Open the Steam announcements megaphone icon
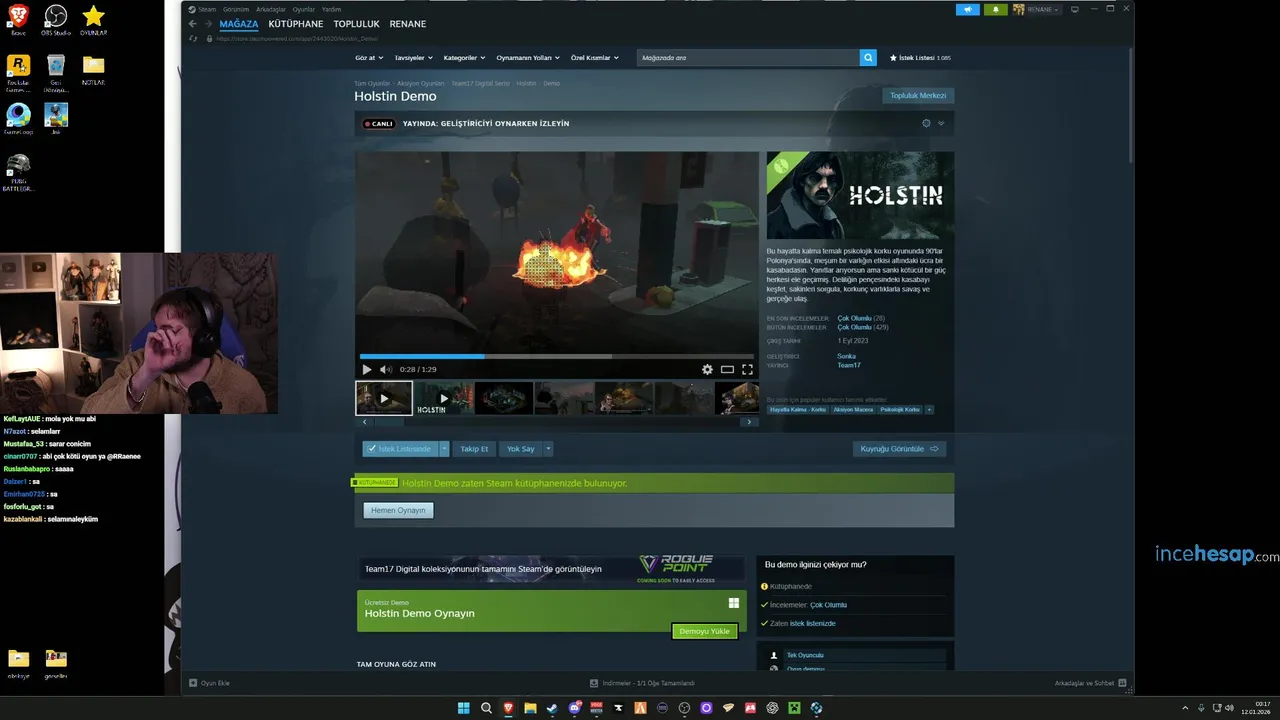Screen dimensions: 1280x720 (967, 10)
